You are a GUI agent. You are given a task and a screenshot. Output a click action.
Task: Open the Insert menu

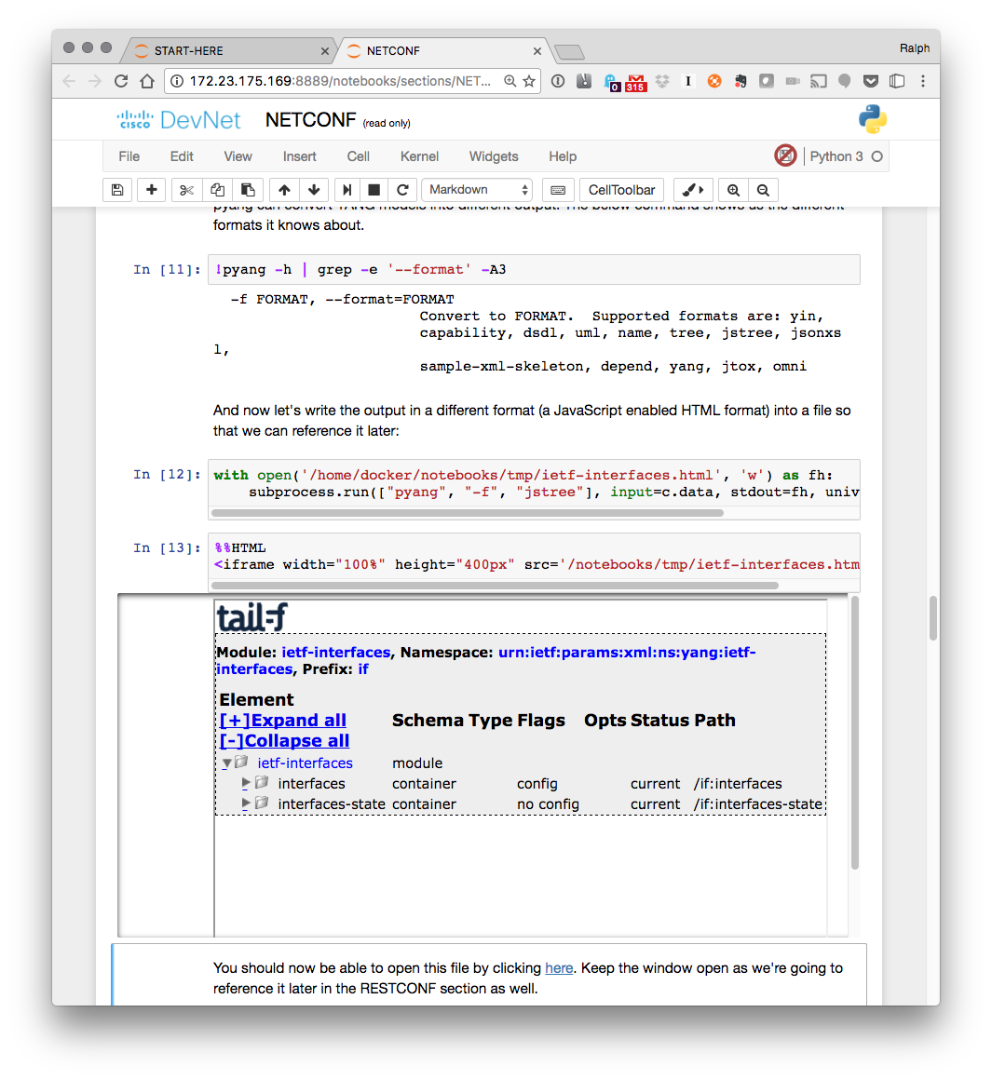click(x=300, y=156)
